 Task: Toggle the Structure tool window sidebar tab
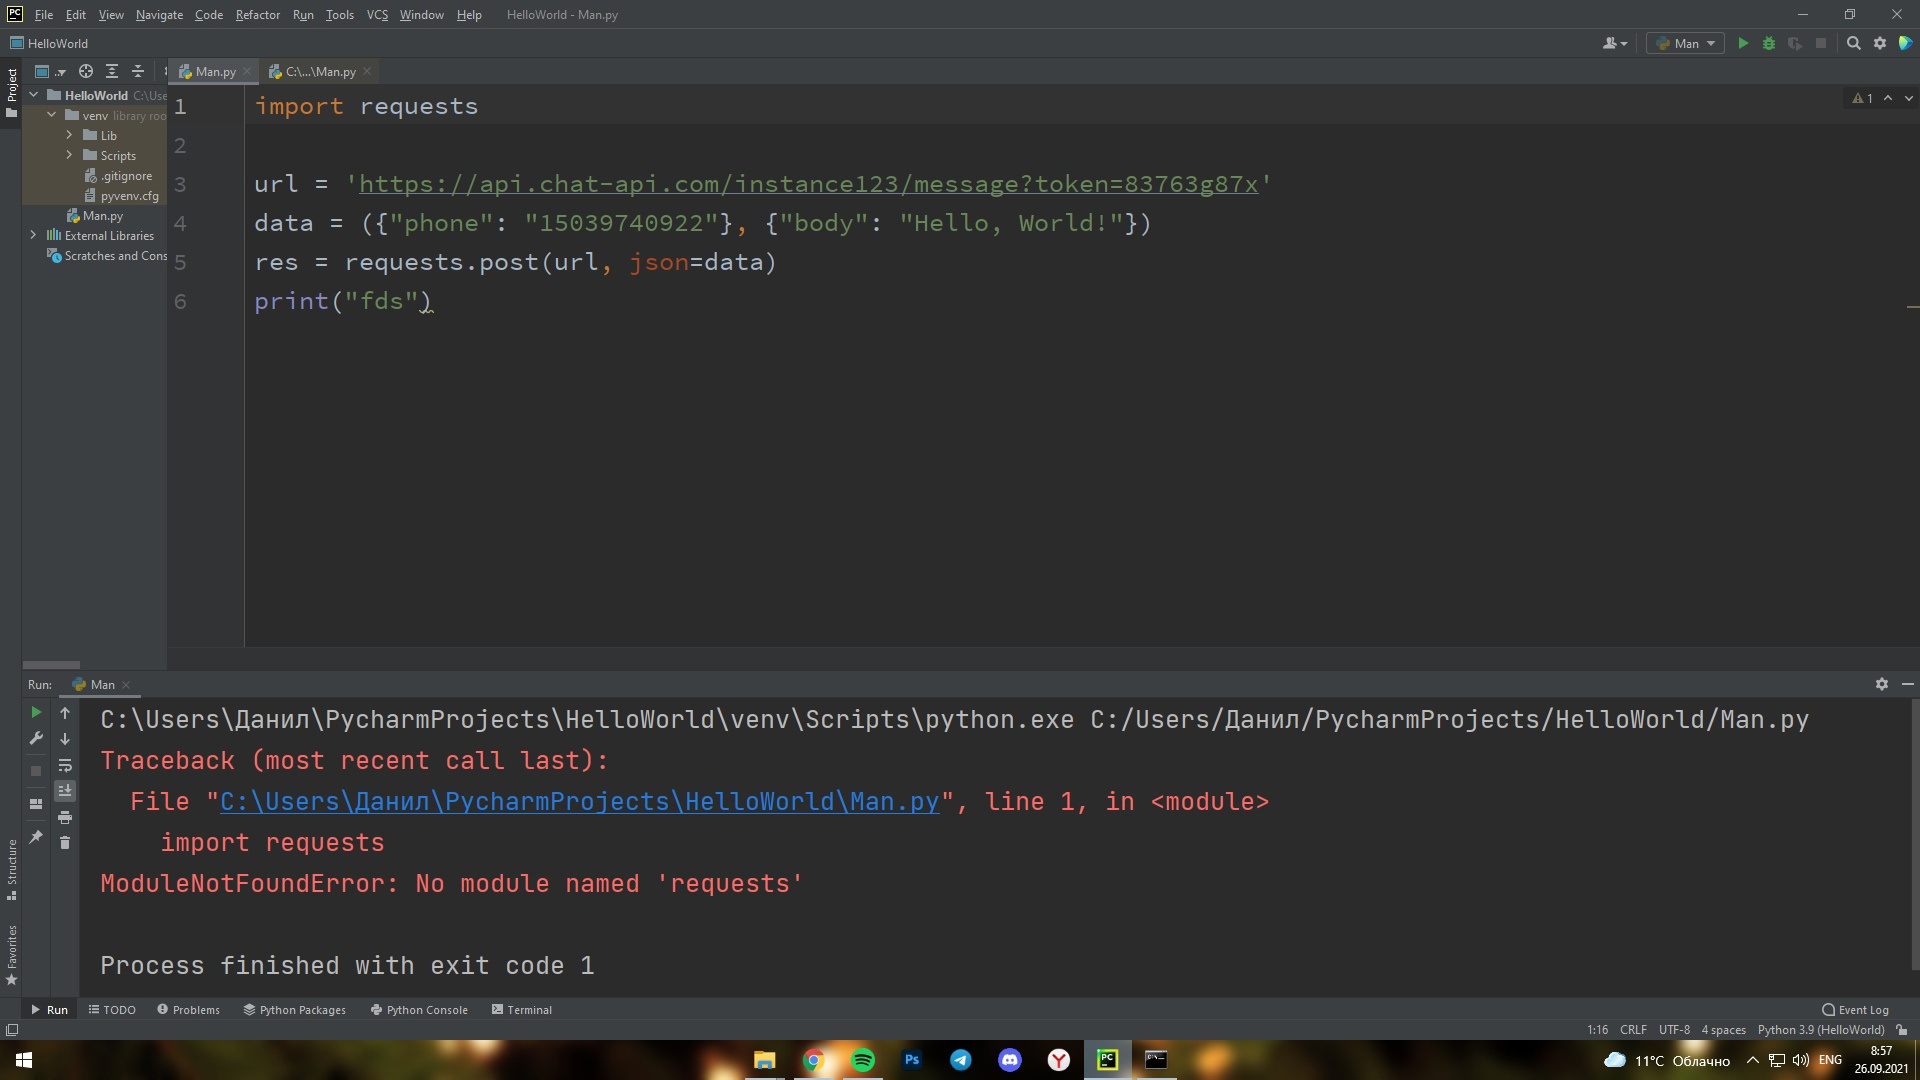pos(11,869)
